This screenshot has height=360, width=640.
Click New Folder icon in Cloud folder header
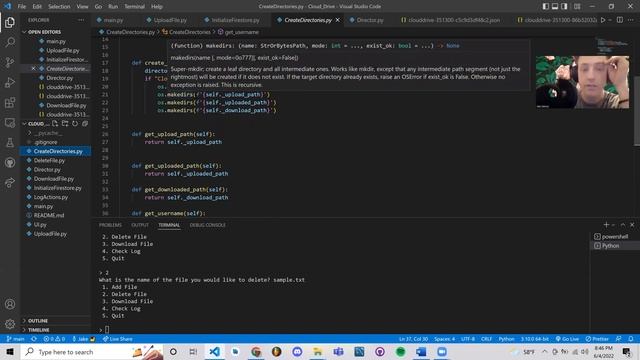coord(65,123)
